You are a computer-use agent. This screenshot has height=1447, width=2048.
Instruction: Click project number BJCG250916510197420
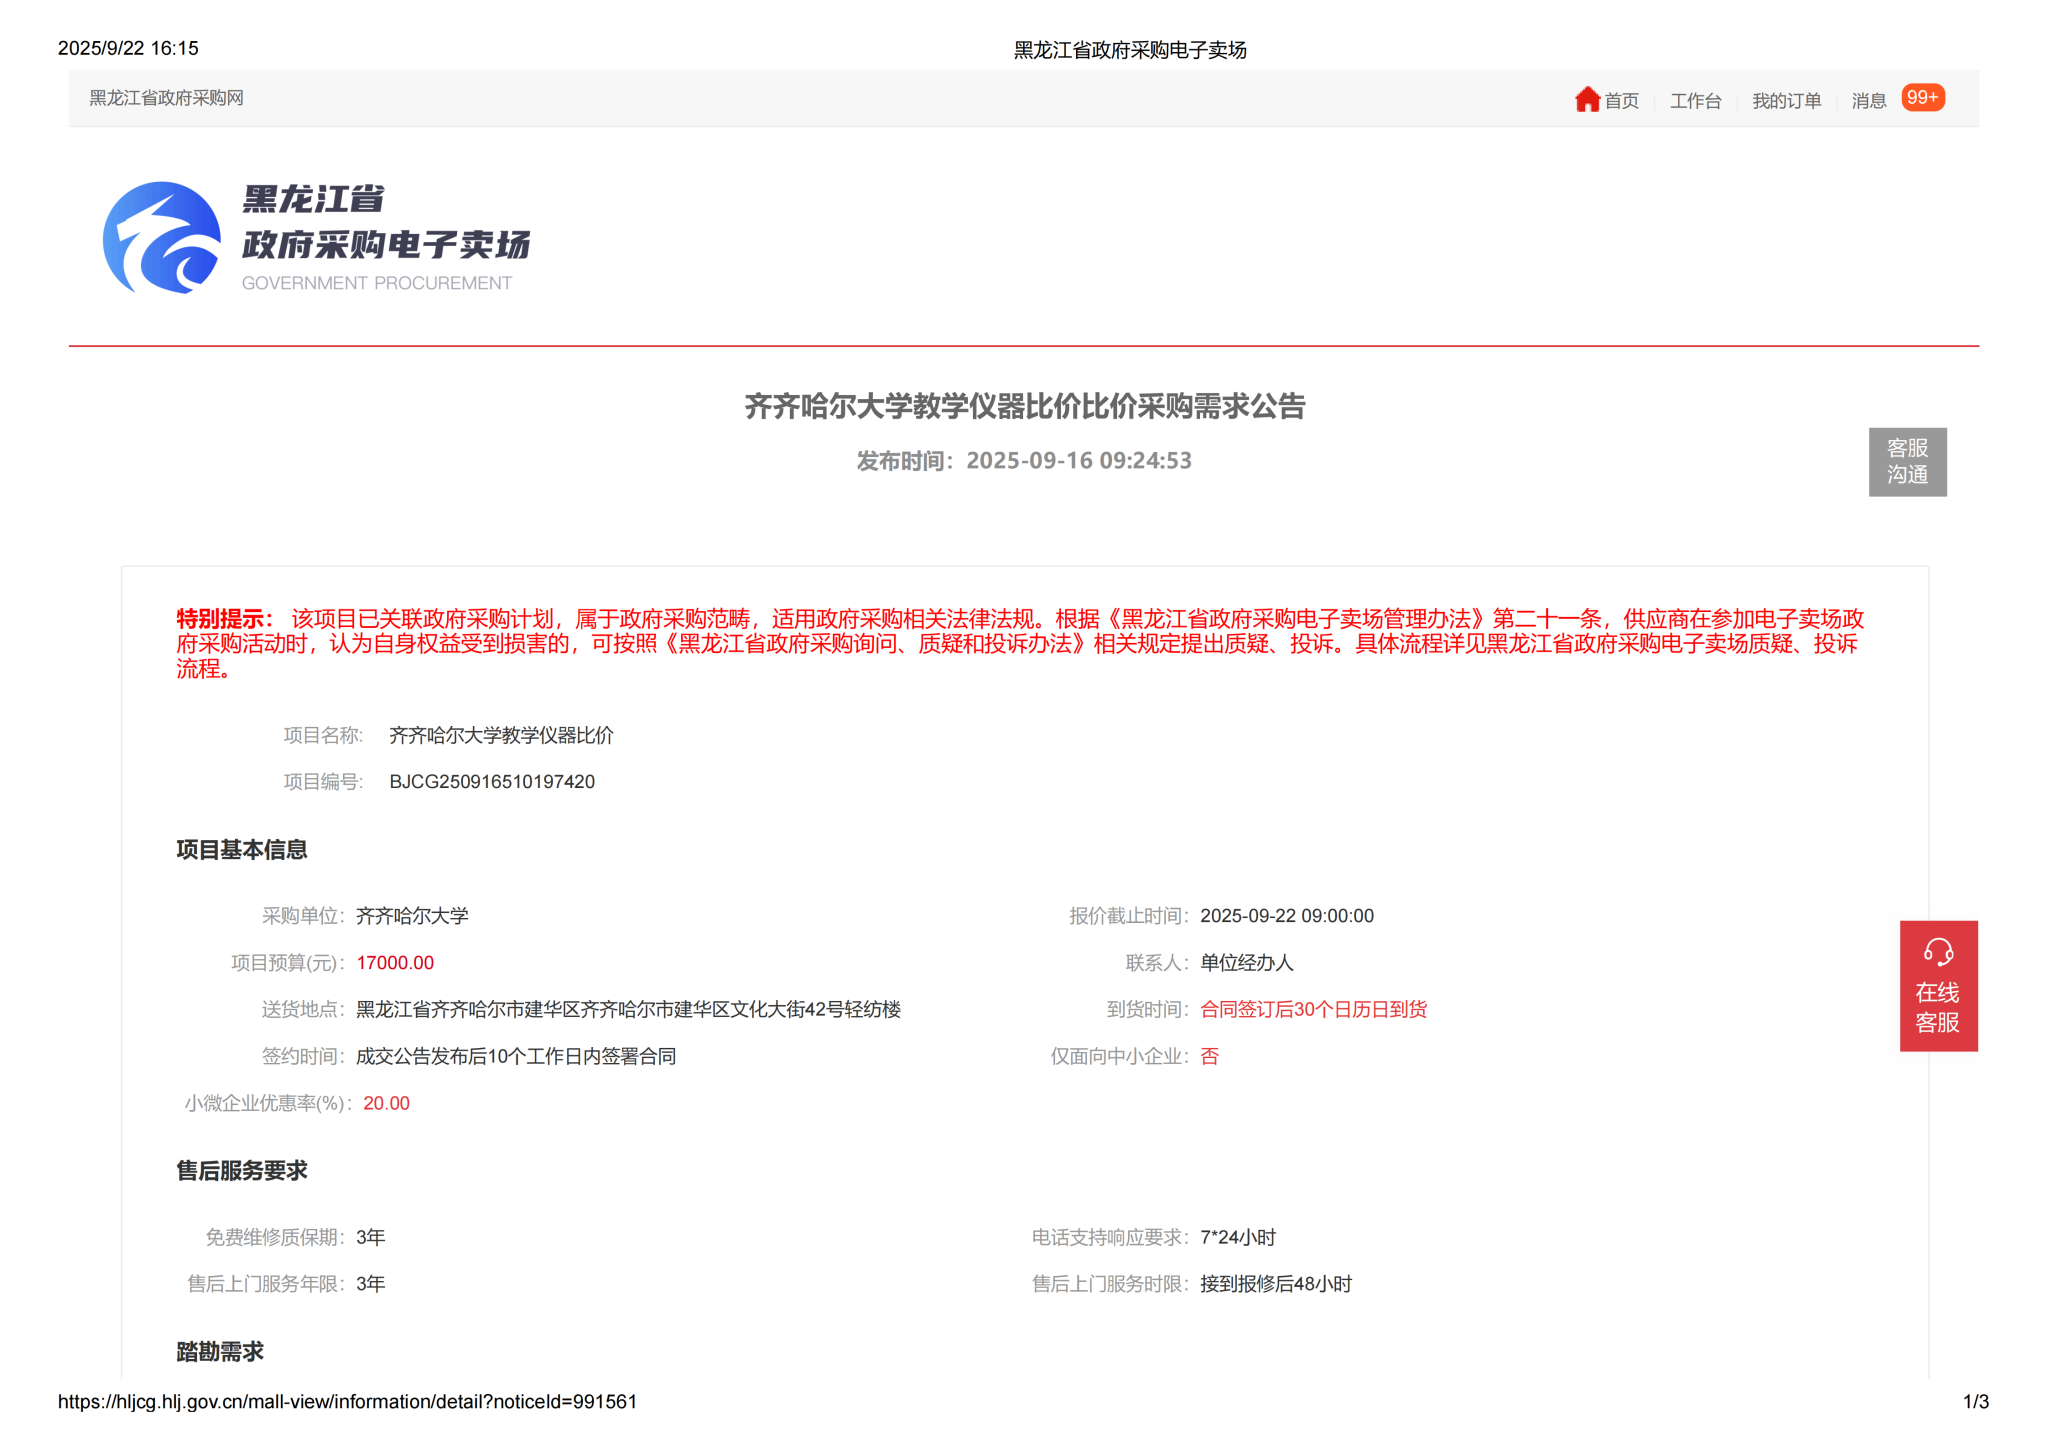(492, 782)
